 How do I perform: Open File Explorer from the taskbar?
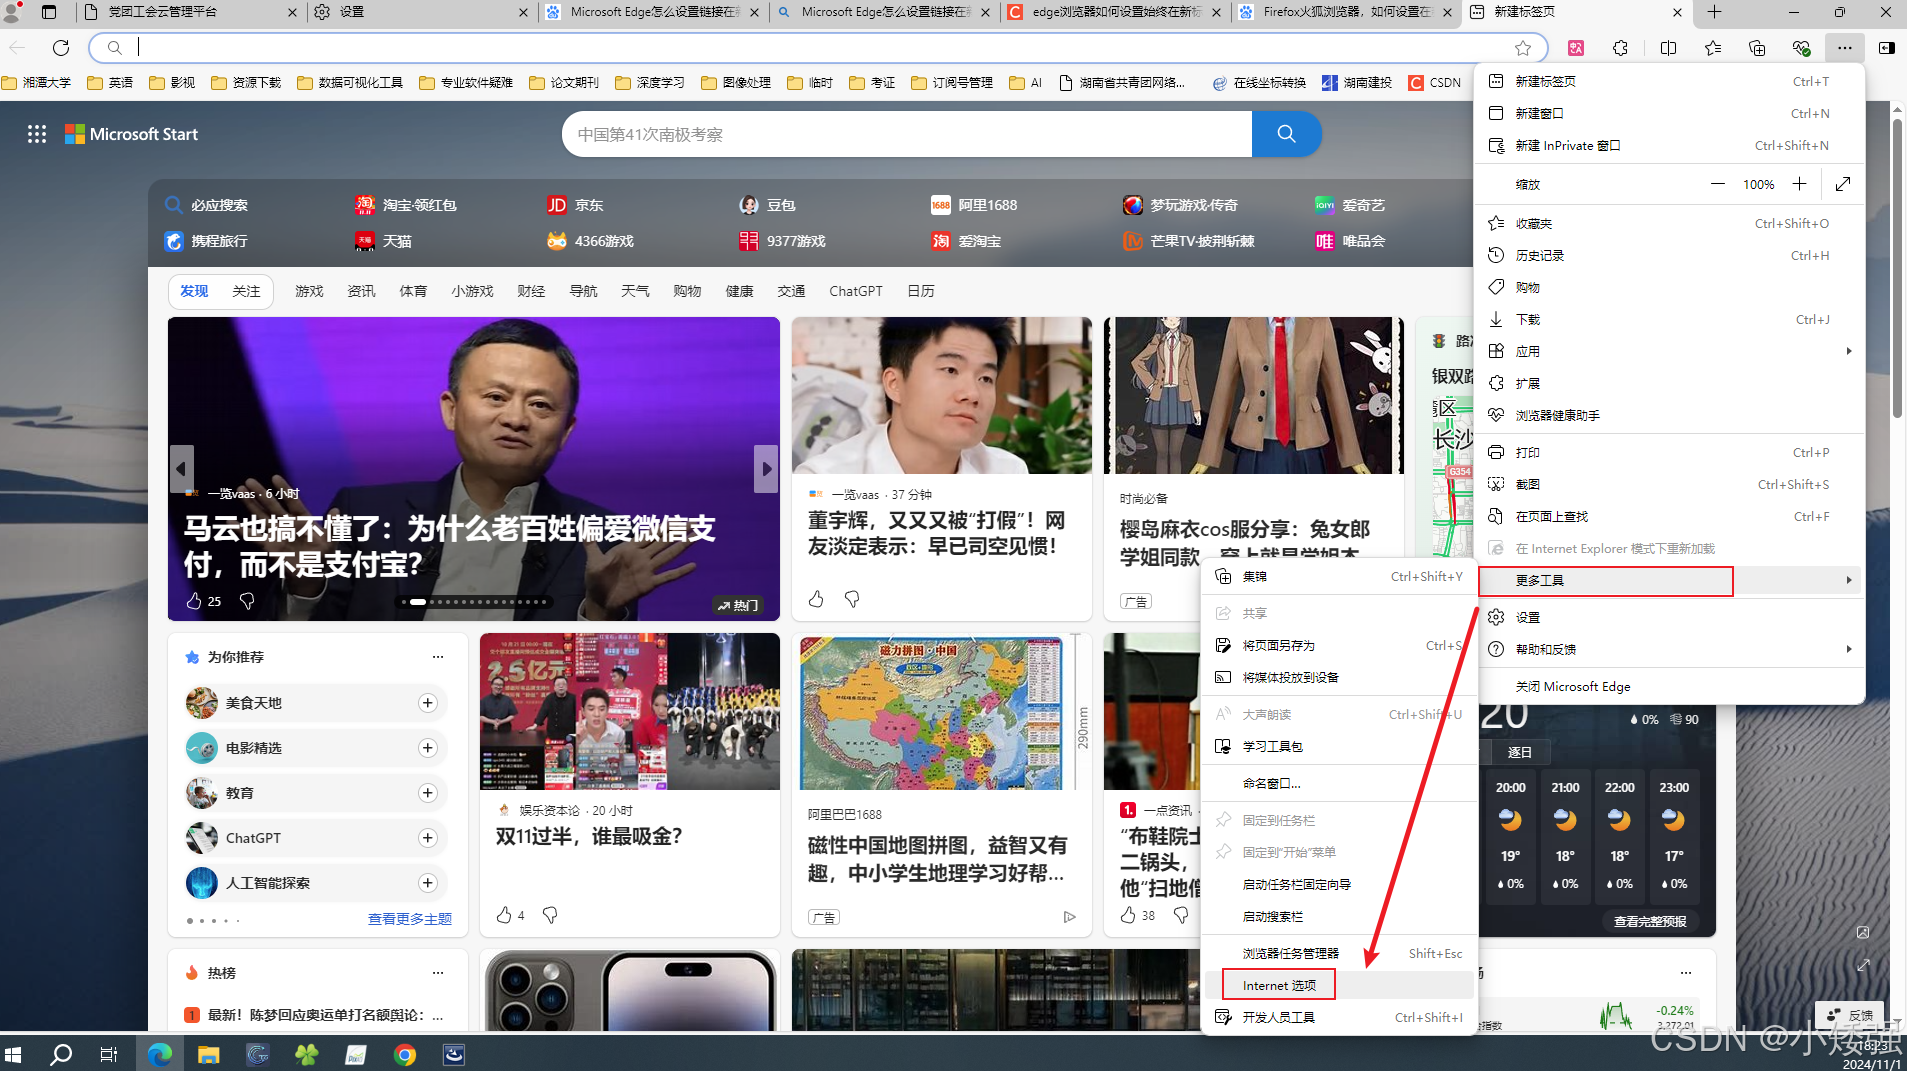coord(208,1054)
